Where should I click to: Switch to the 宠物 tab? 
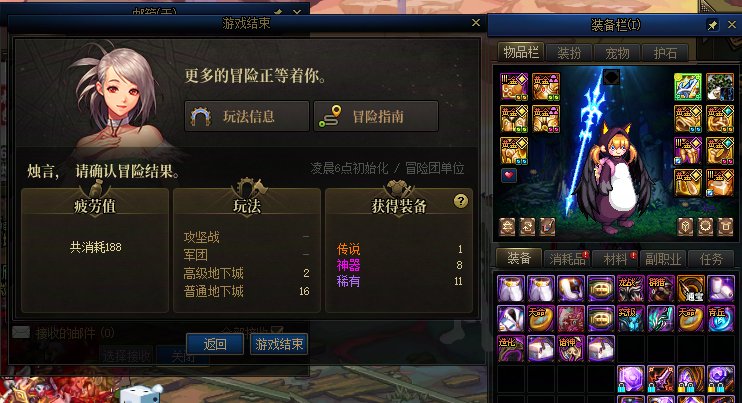pos(617,53)
